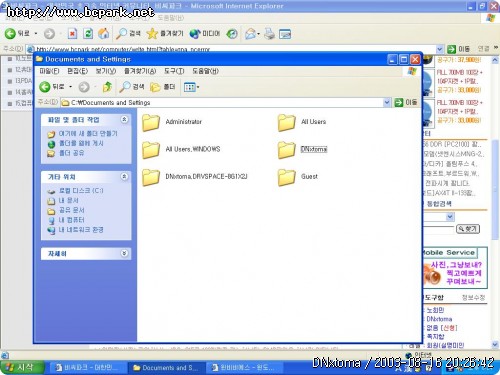Viewport: 500px width, 375px height.
Task: Open View menu in Explorer window
Action: (x=106, y=71)
